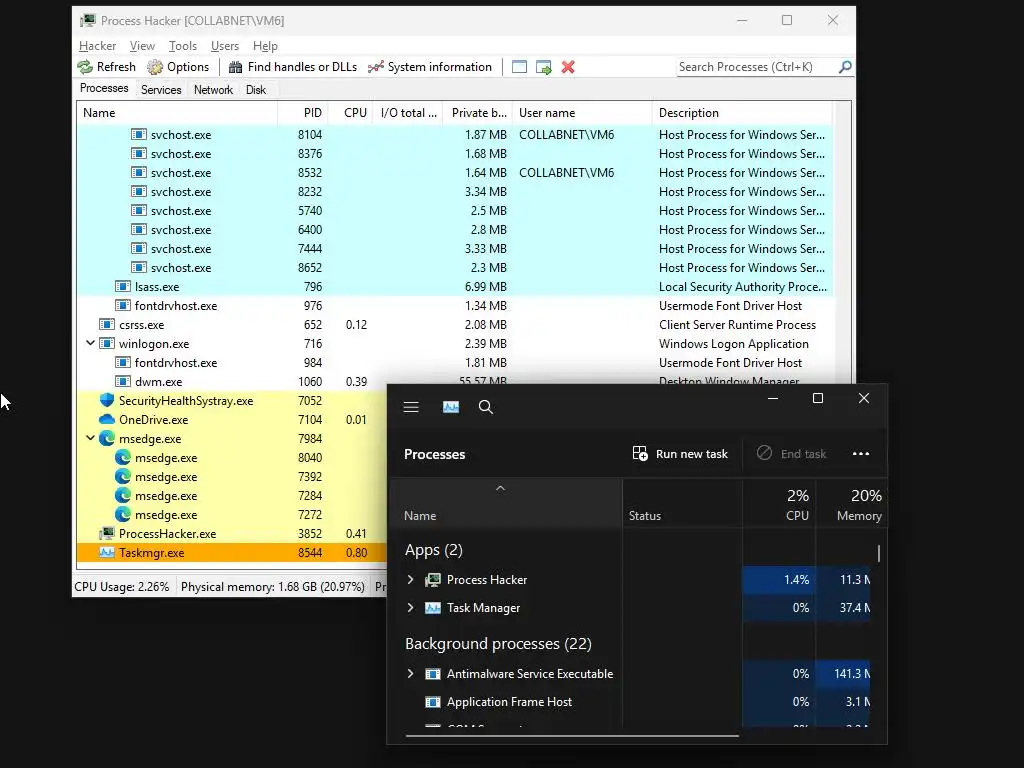Expand Task Manager group in Apps list
Image resolution: width=1024 pixels, height=768 pixels.
click(x=410, y=607)
